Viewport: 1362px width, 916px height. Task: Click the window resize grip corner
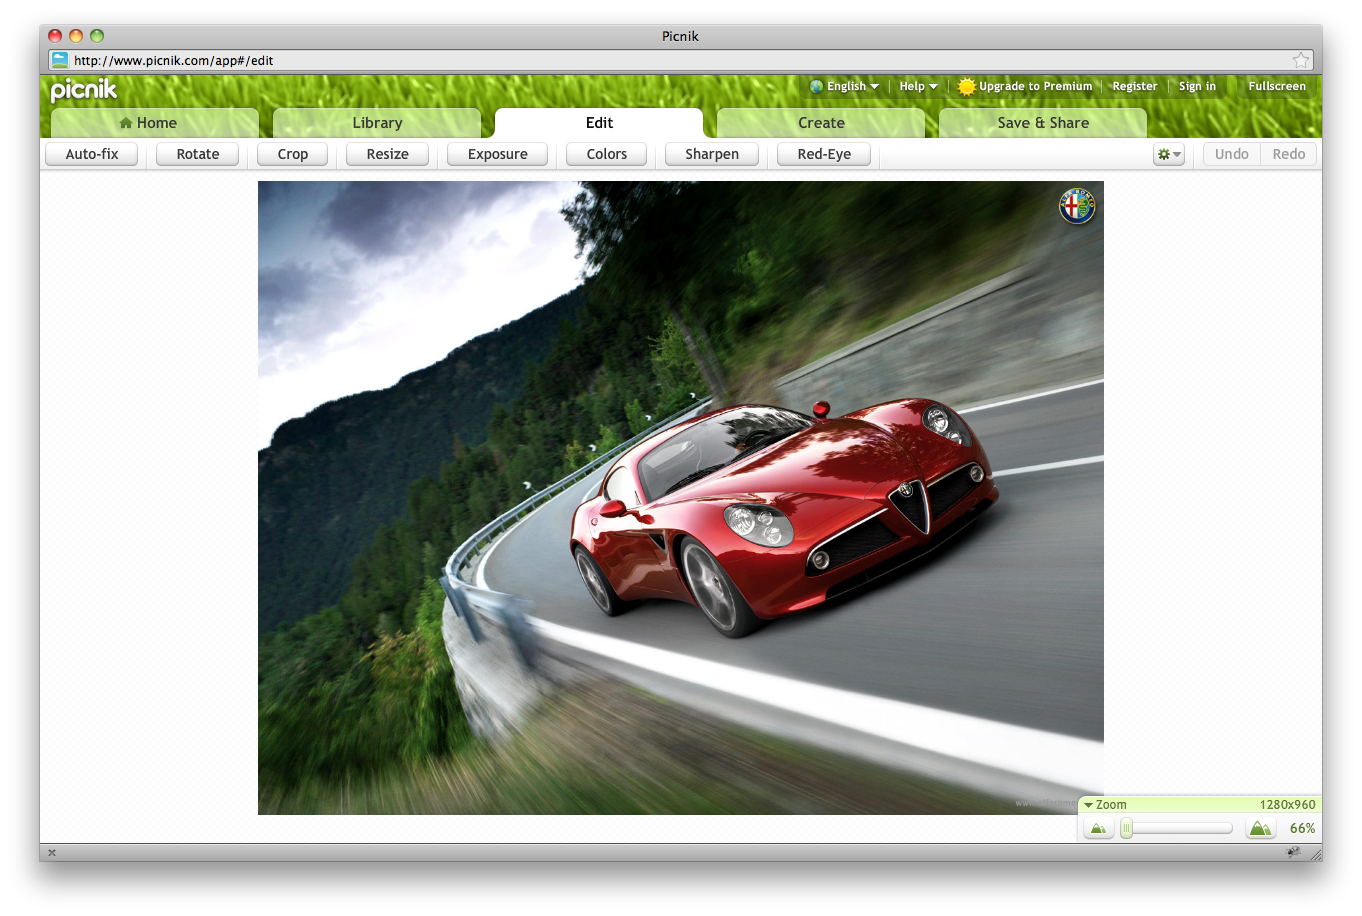coord(1314,853)
